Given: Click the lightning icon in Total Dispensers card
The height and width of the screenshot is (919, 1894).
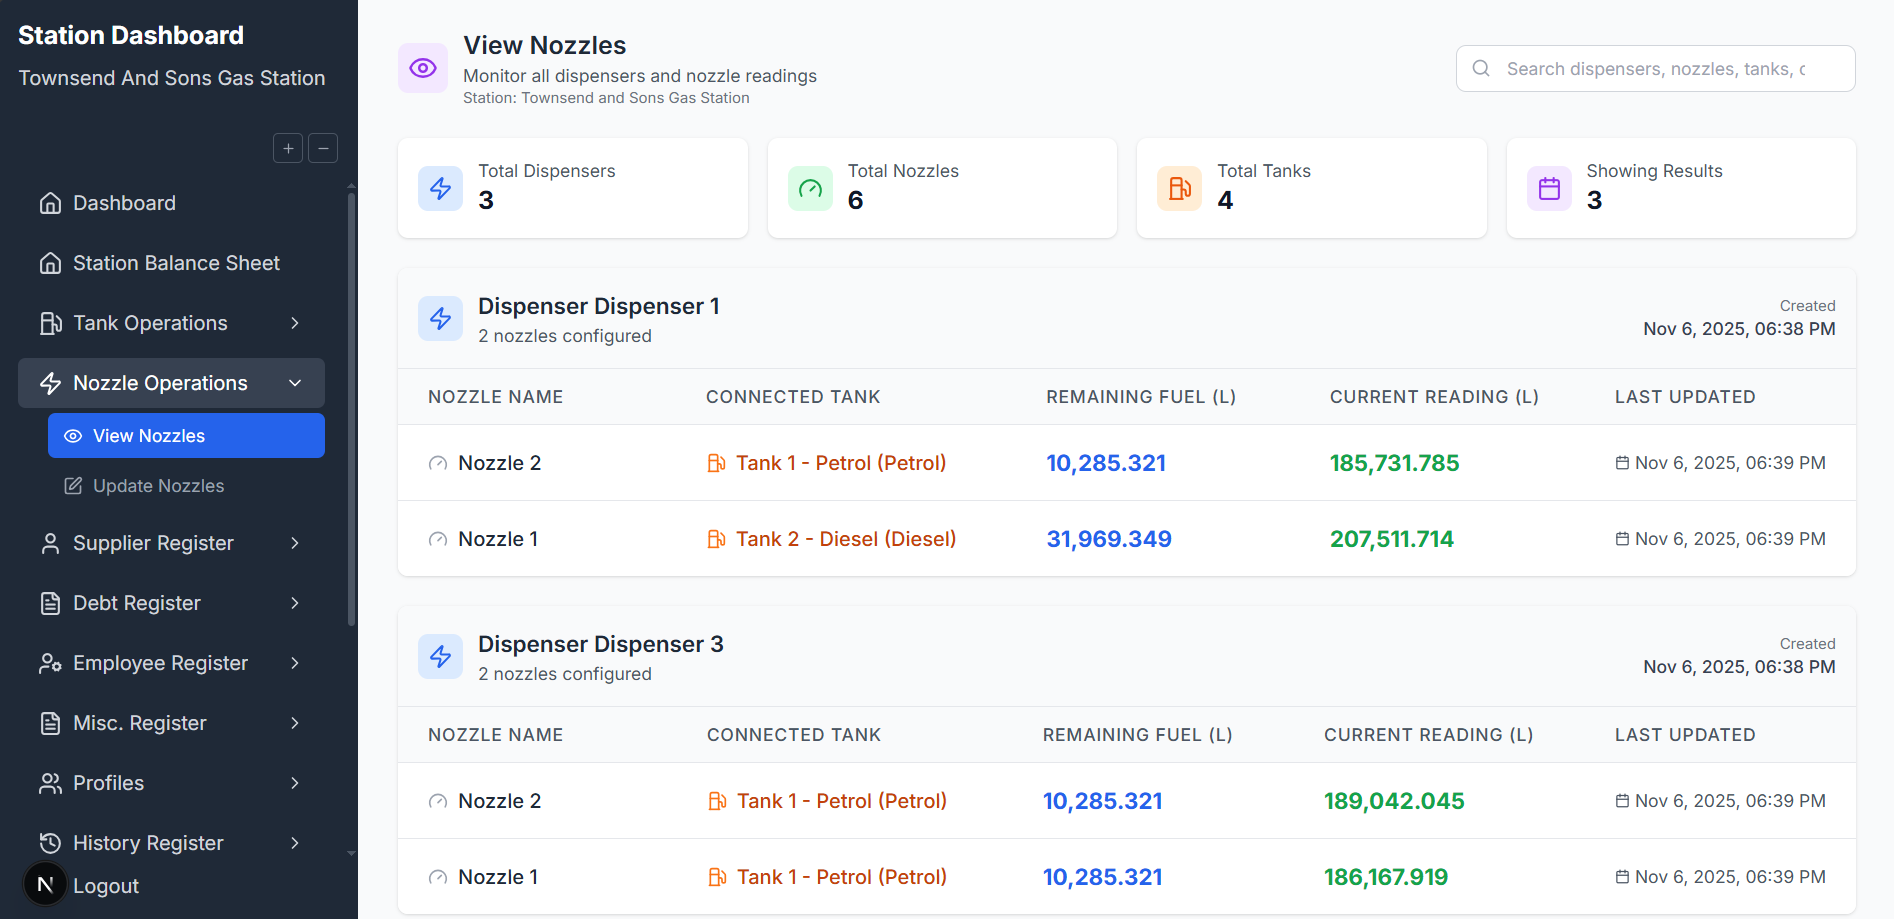Looking at the screenshot, I should [x=440, y=188].
